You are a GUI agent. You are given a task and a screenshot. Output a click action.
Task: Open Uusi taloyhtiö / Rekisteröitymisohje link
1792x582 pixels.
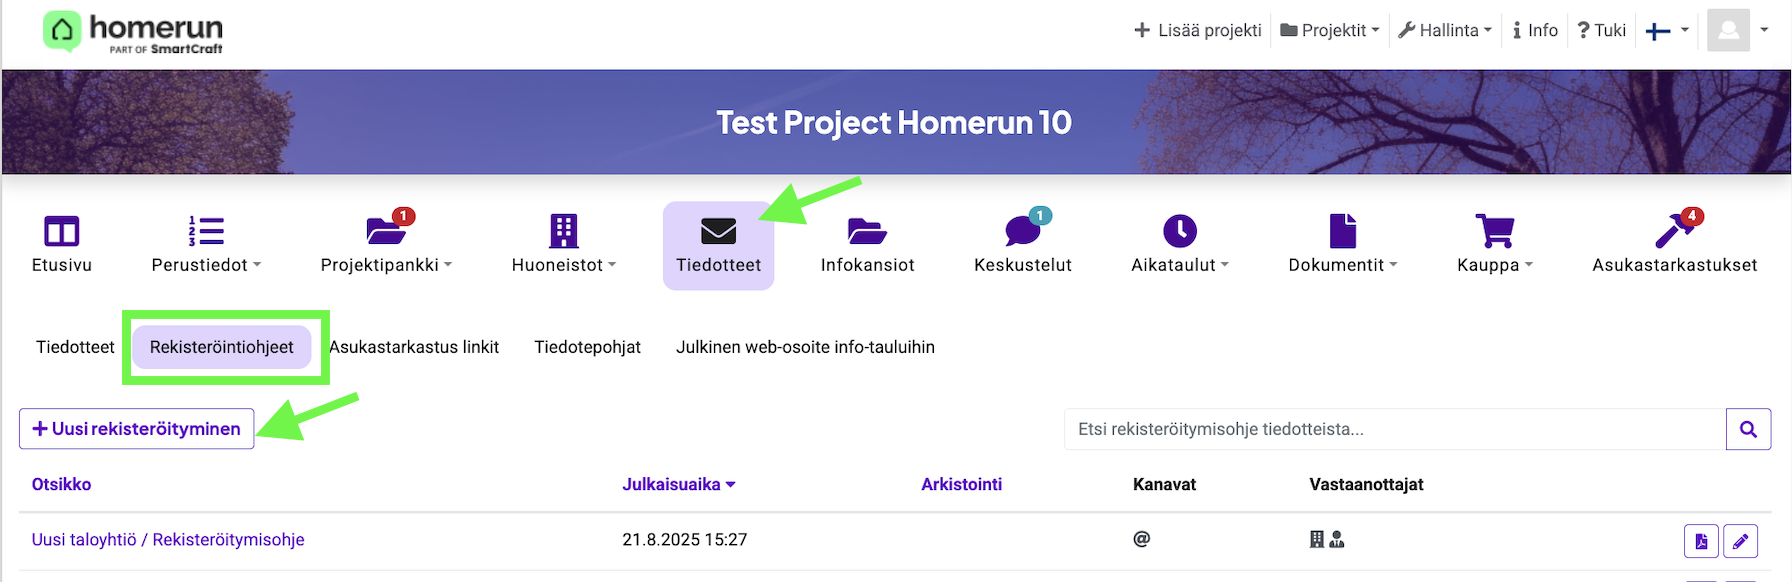pos(168,540)
